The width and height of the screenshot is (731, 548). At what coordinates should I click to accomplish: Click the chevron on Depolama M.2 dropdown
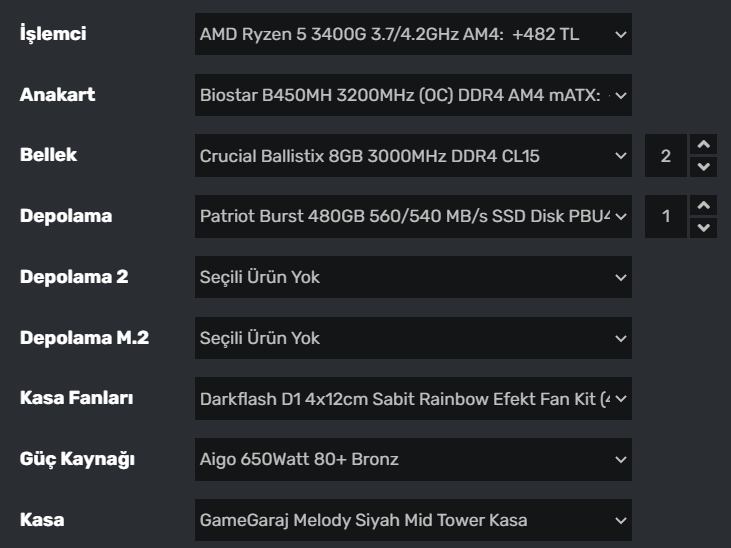tap(621, 338)
